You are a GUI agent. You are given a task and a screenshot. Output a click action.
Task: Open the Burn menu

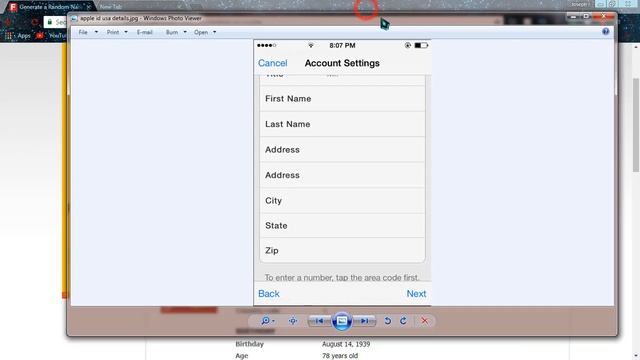[172, 32]
